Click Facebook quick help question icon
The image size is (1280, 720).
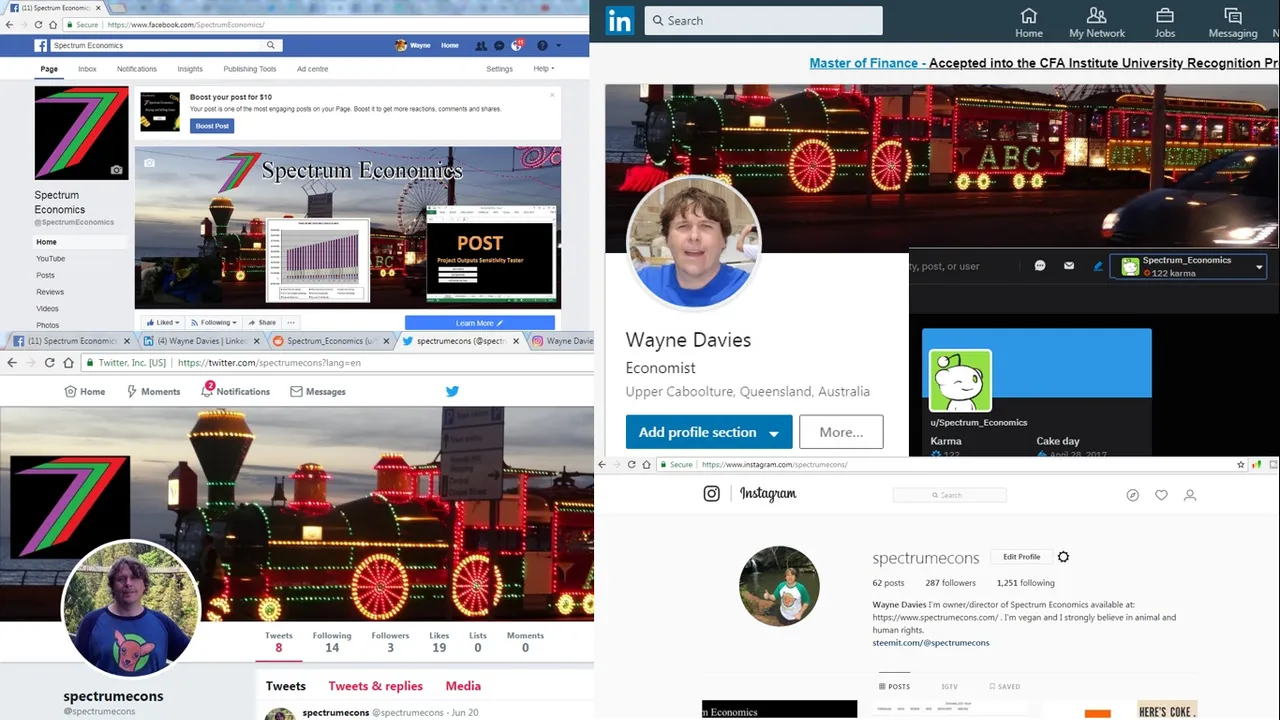click(542, 45)
